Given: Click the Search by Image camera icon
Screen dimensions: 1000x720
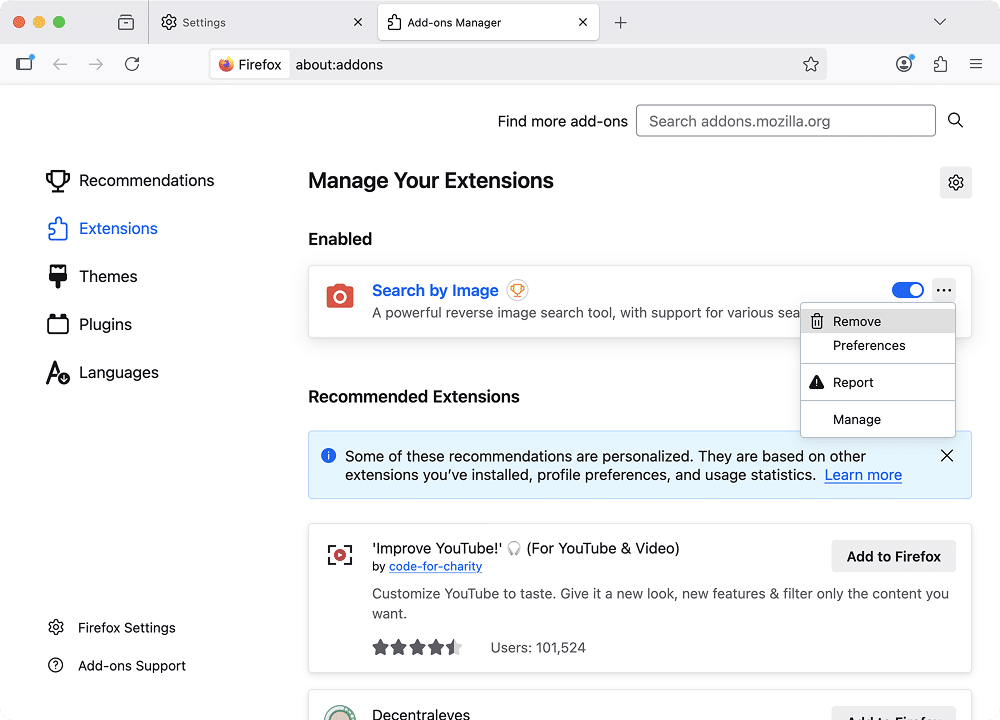Looking at the screenshot, I should click(339, 296).
